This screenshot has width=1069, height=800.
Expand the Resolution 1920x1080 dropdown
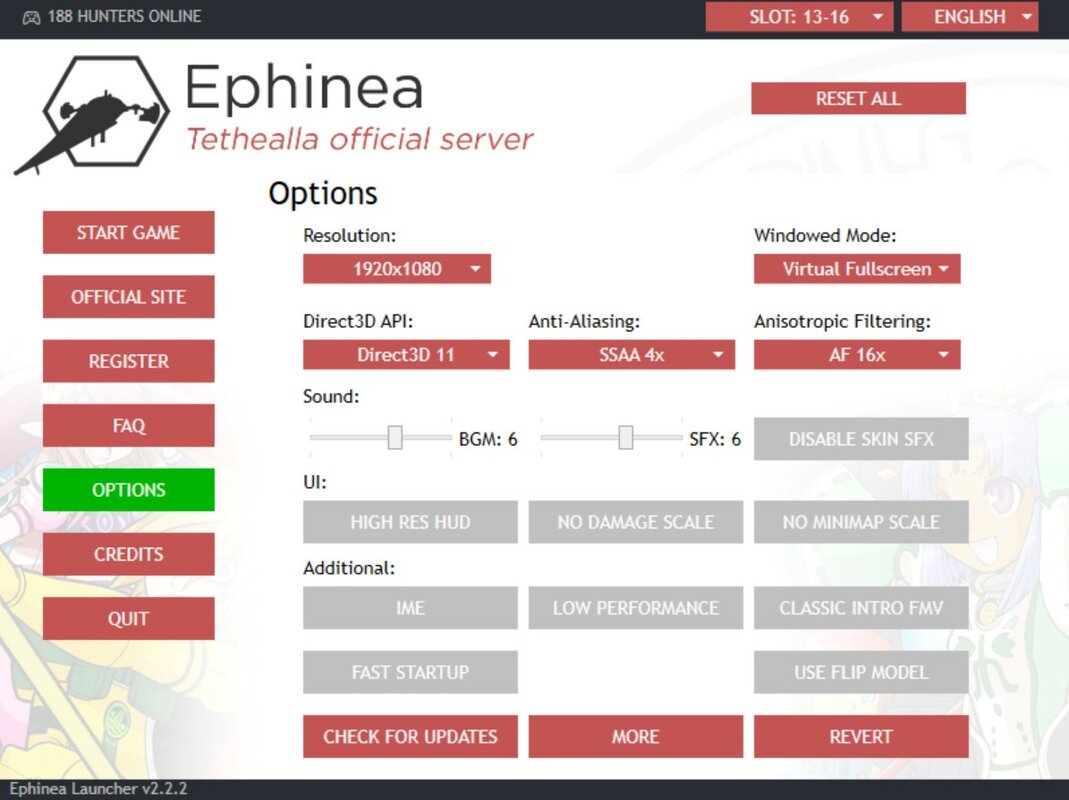(x=397, y=269)
